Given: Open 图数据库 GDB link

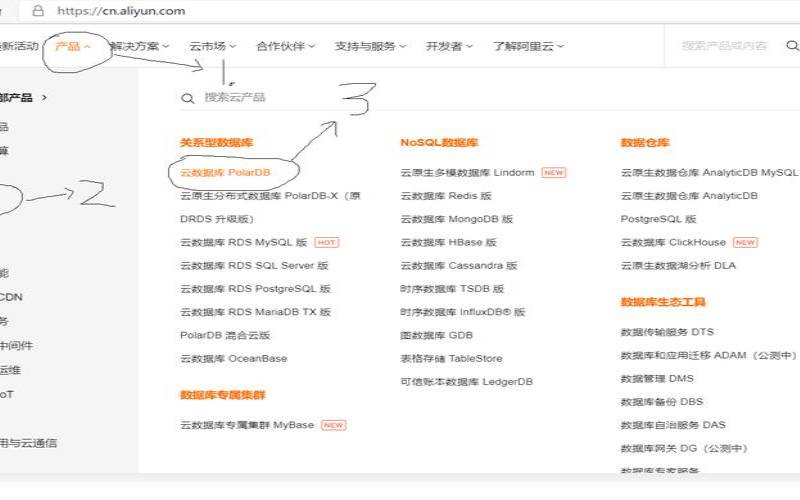Looking at the screenshot, I should (436, 335).
